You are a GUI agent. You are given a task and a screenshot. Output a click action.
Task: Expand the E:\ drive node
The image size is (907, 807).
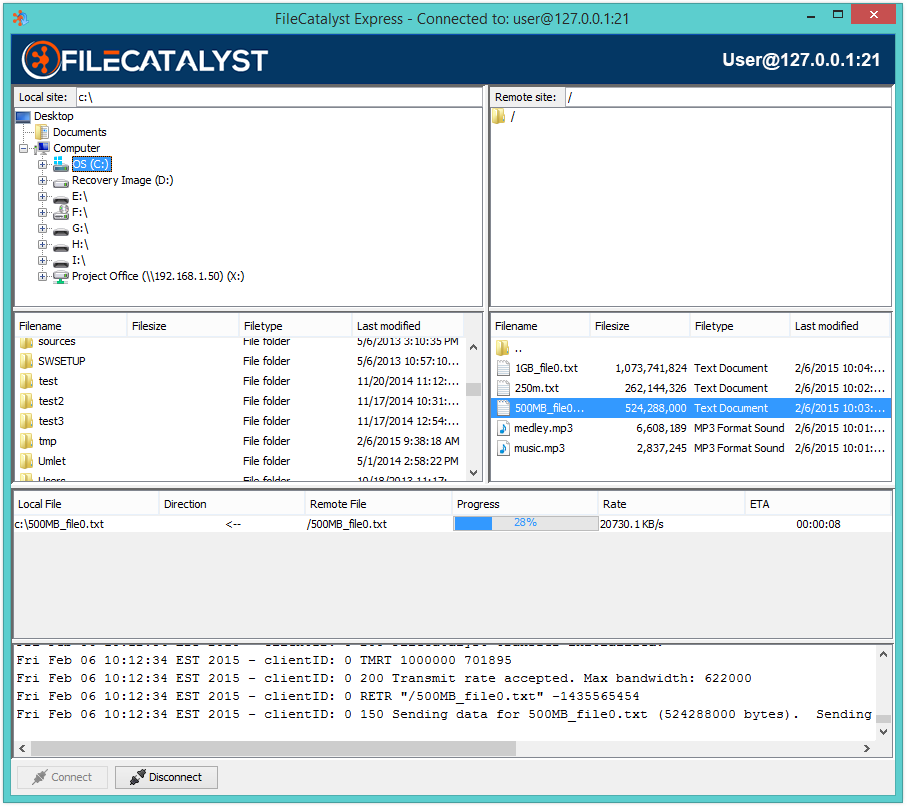coord(42,197)
